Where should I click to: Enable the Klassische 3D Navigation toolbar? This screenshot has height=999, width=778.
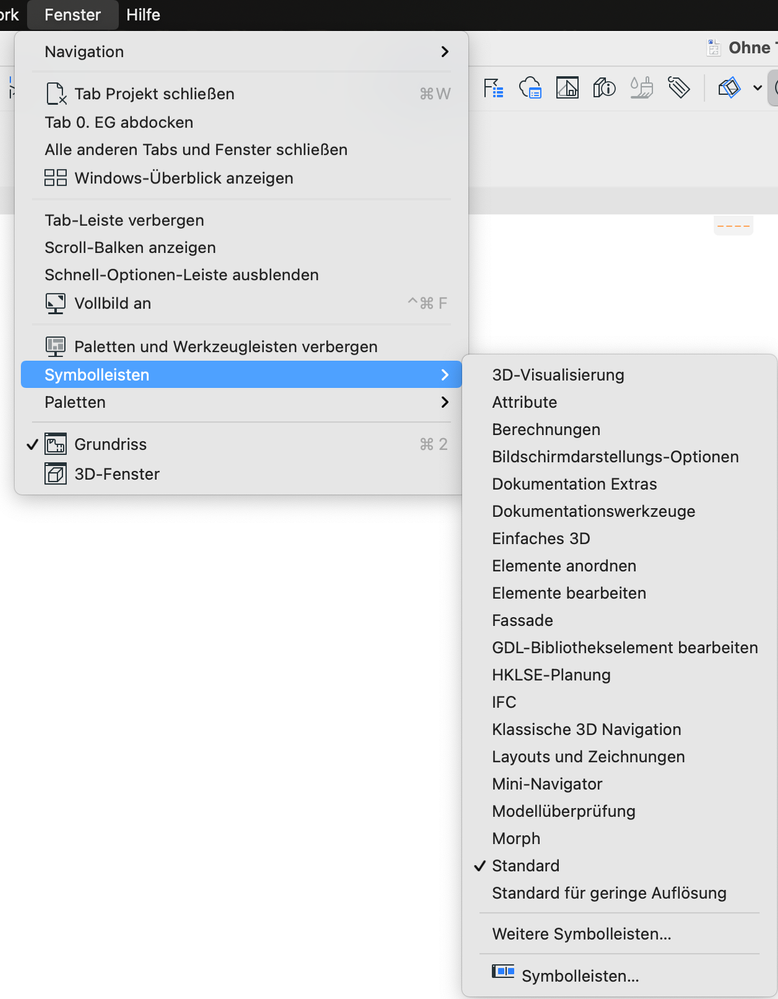click(x=586, y=729)
